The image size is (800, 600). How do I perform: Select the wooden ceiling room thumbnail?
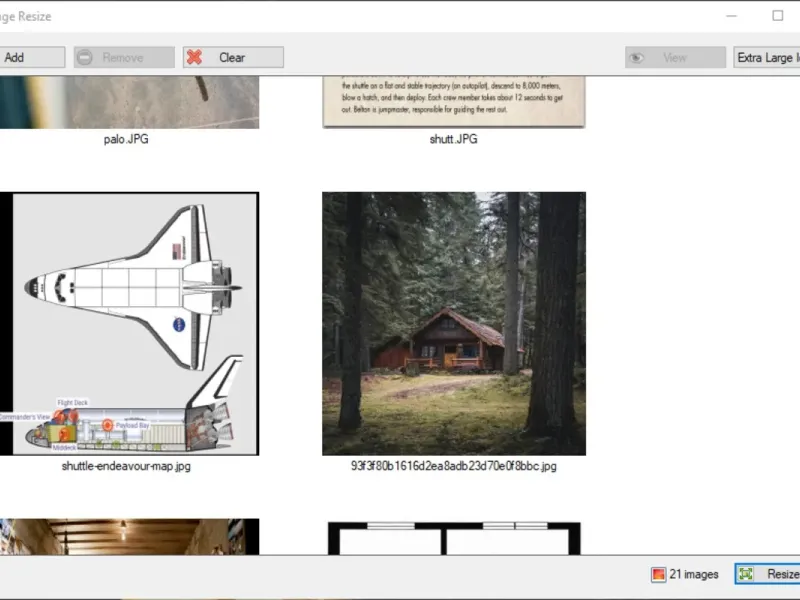click(130, 537)
